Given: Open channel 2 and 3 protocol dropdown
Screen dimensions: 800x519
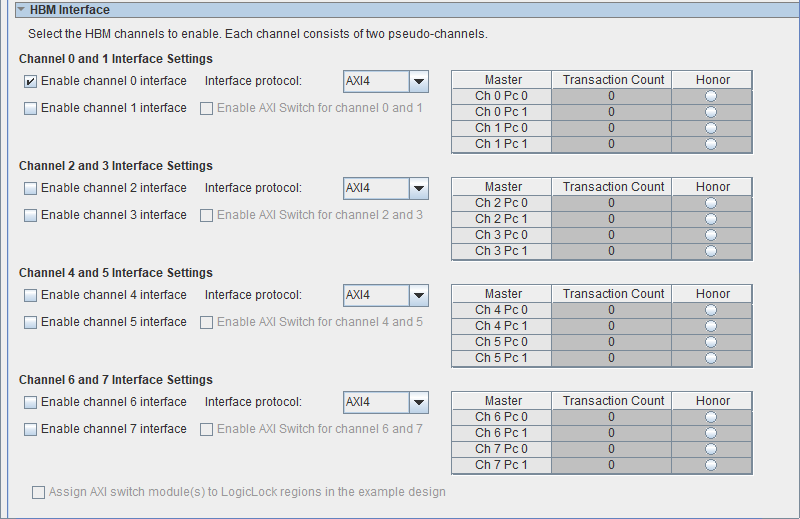Looking at the screenshot, I should 419,188.
